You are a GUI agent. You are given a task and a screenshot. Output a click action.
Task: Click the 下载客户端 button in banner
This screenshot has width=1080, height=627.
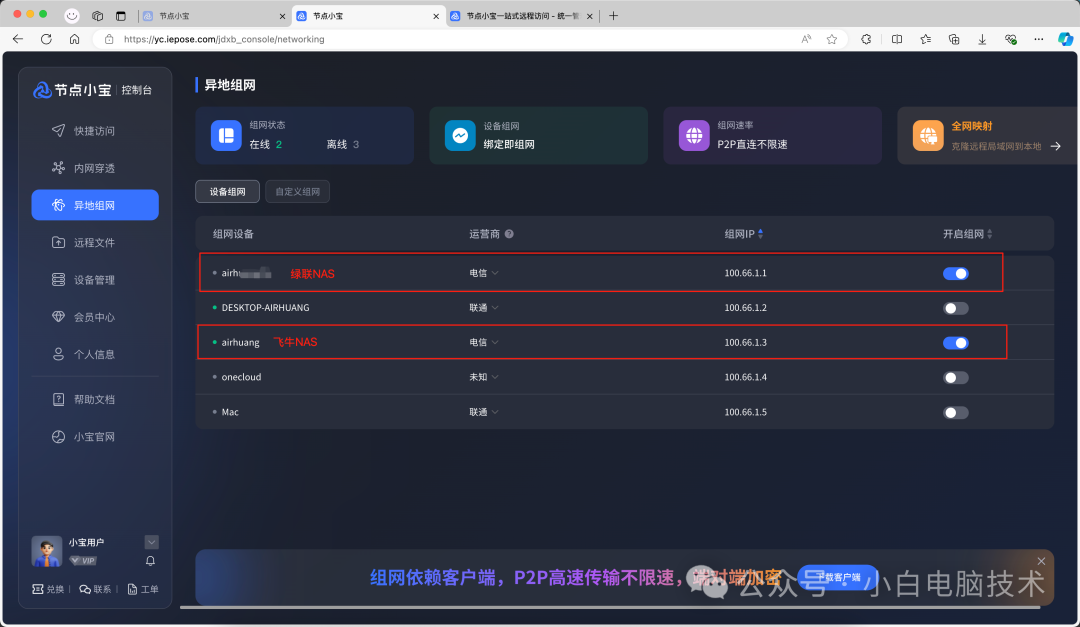point(838,577)
